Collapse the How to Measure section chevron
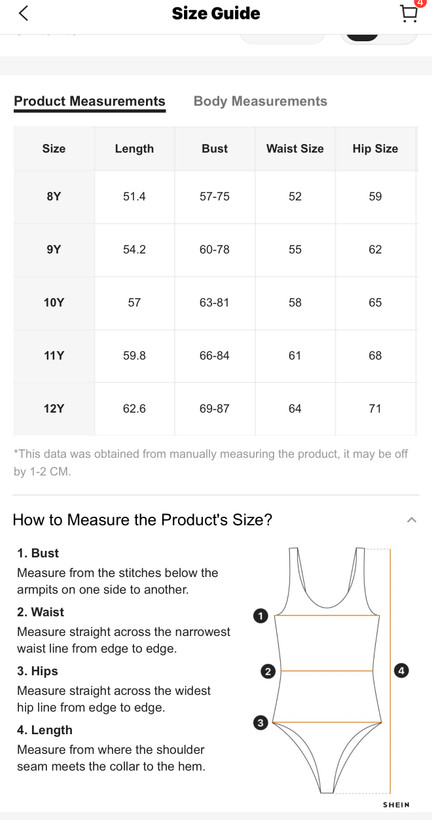 (x=412, y=520)
